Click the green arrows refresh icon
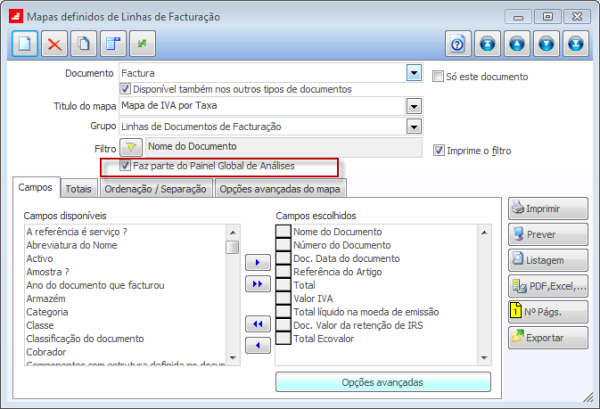Image resolution: width=600 pixels, height=409 pixels. 142,44
